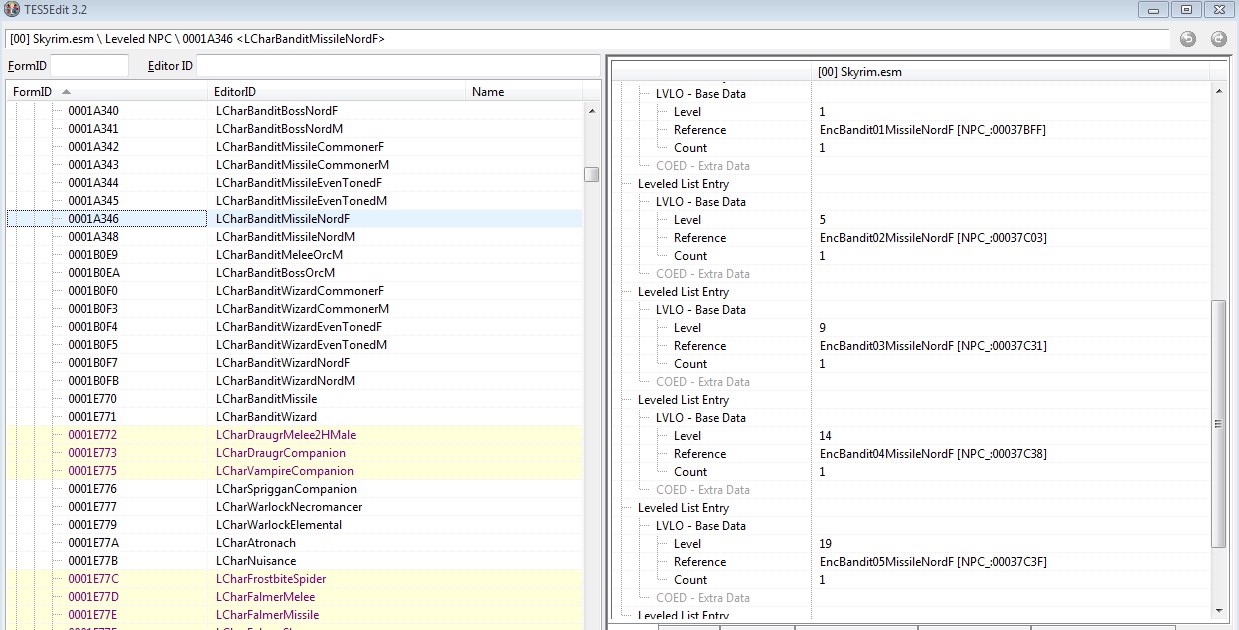Image resolution: width=1239 pixels, height=630 pixels.
Task: Click the [00] Skyrim.esm column header
Action: point(1010,72)
